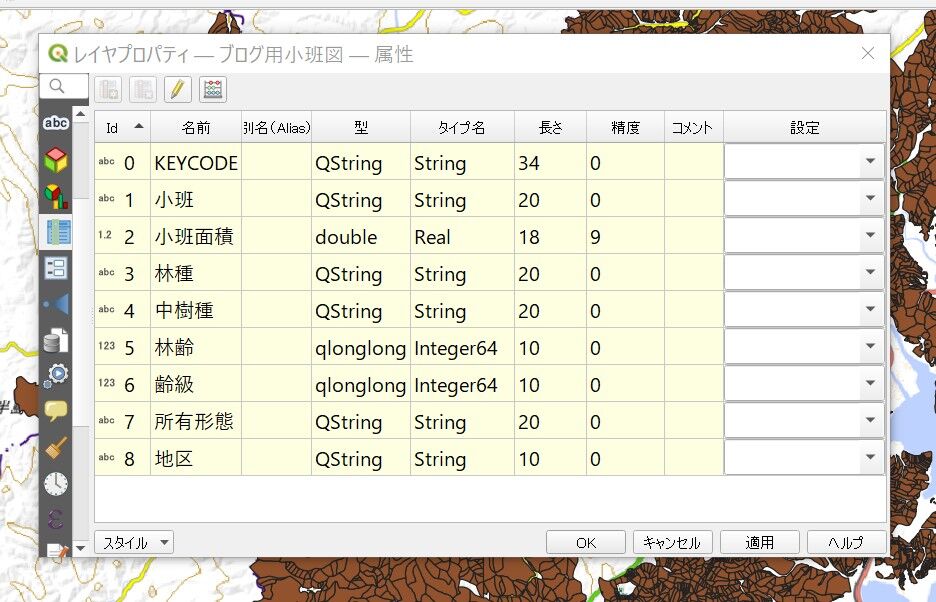Viewport: 936px width, 602px height.
Task: Open the Temporal clock icon tab
Action: tap(56, 483)
